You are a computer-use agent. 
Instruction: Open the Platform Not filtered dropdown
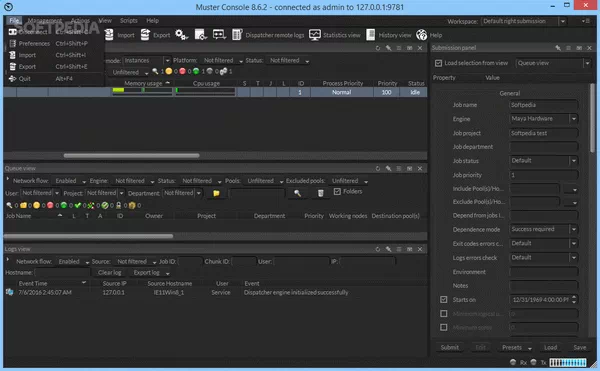click(222, 60)
